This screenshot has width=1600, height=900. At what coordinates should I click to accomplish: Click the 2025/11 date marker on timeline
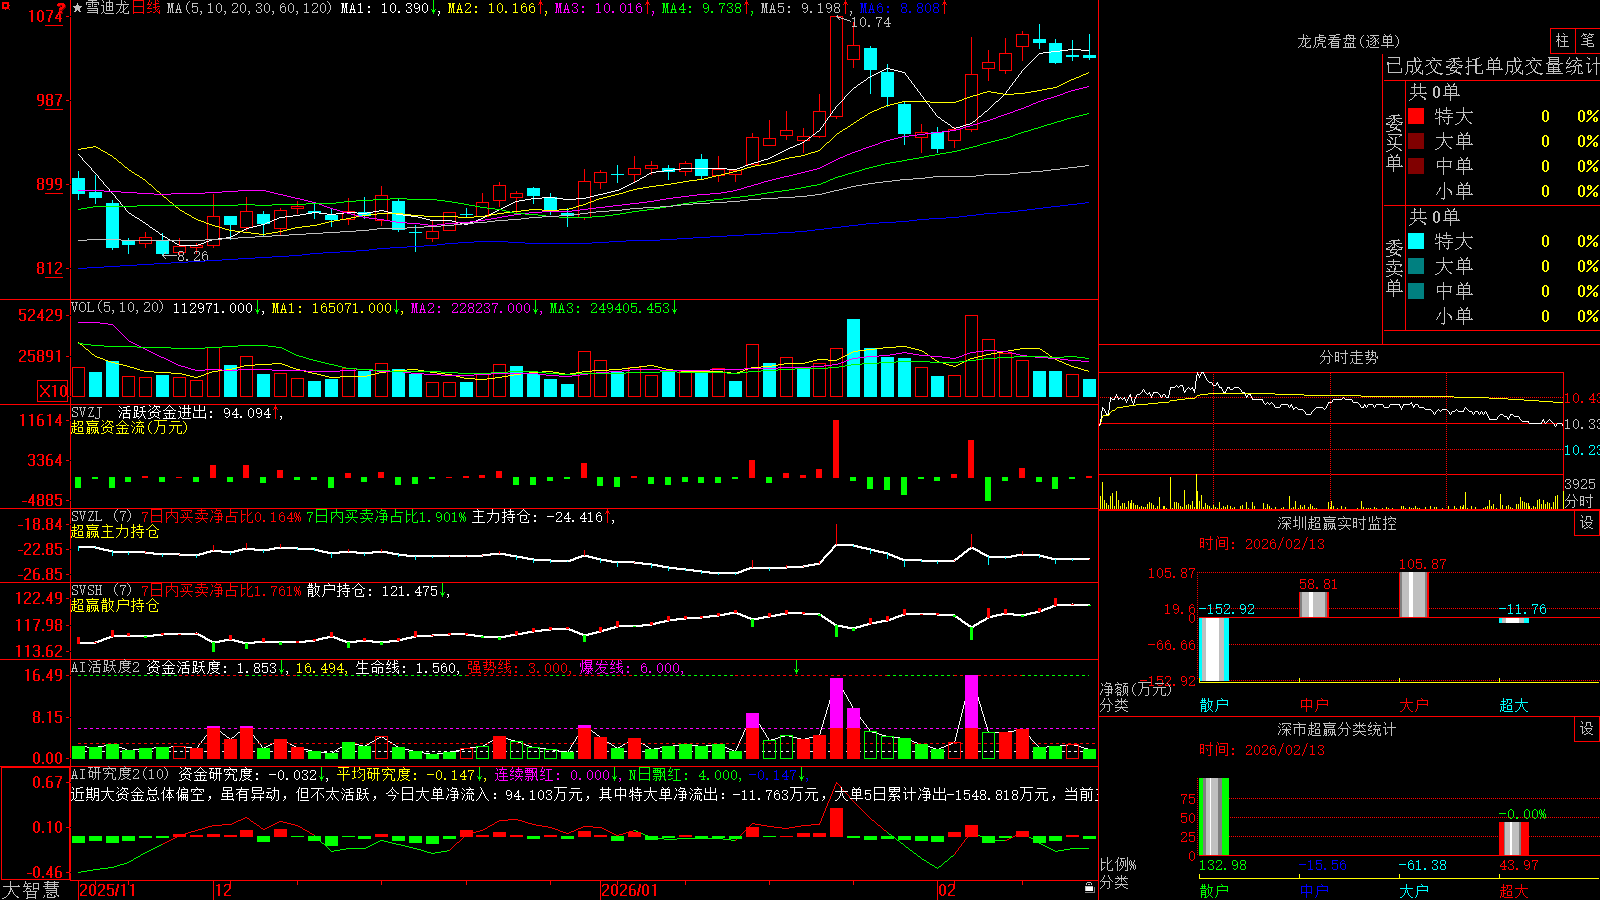pyautogui.click(x=107, y=890)
